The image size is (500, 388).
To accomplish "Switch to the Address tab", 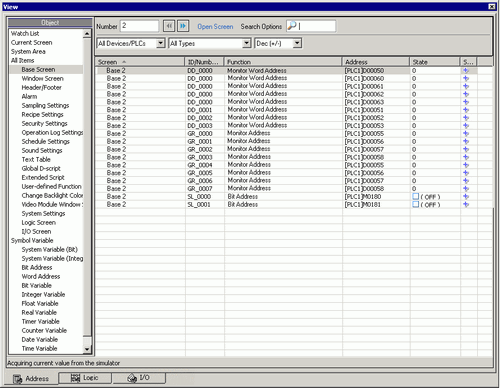I will [x=32, y=379].
